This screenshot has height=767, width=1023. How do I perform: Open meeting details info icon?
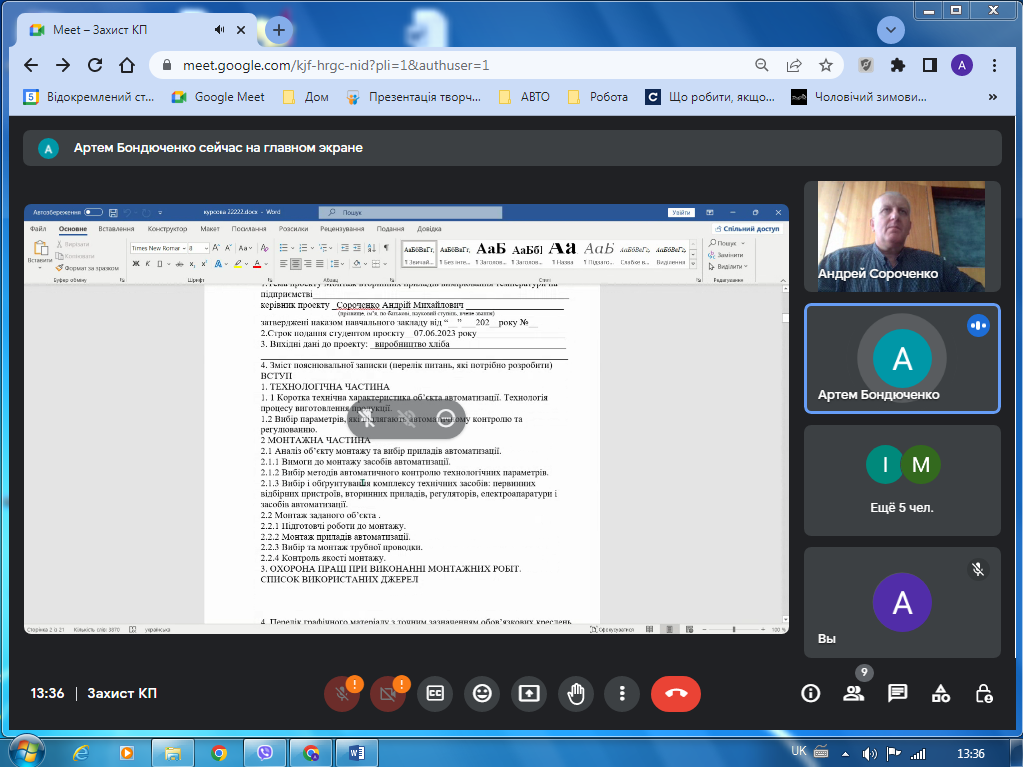click(811, 693)
